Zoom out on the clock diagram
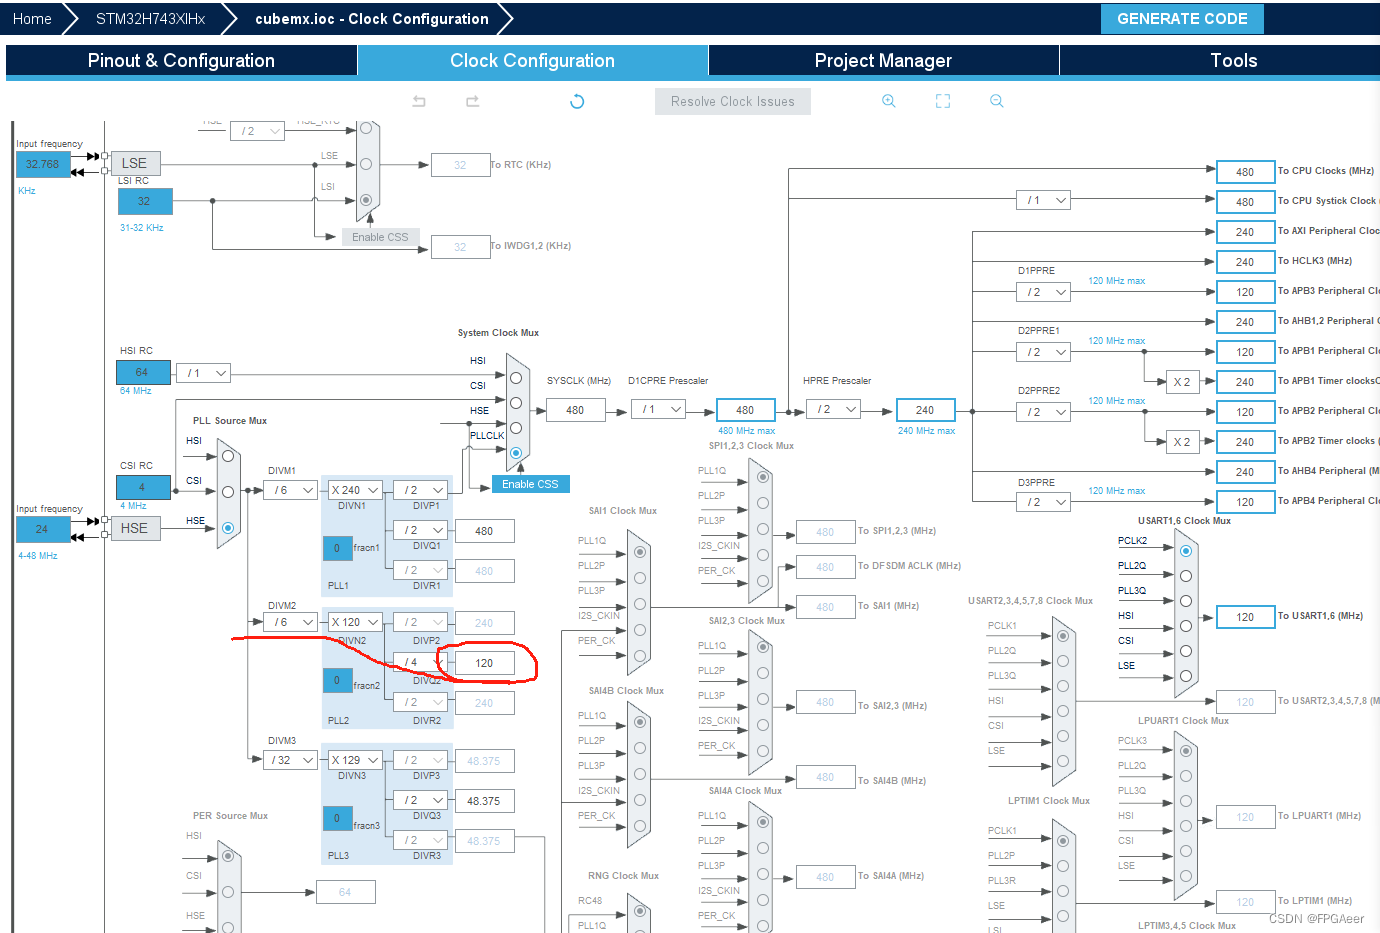 [x=997, y=101]
